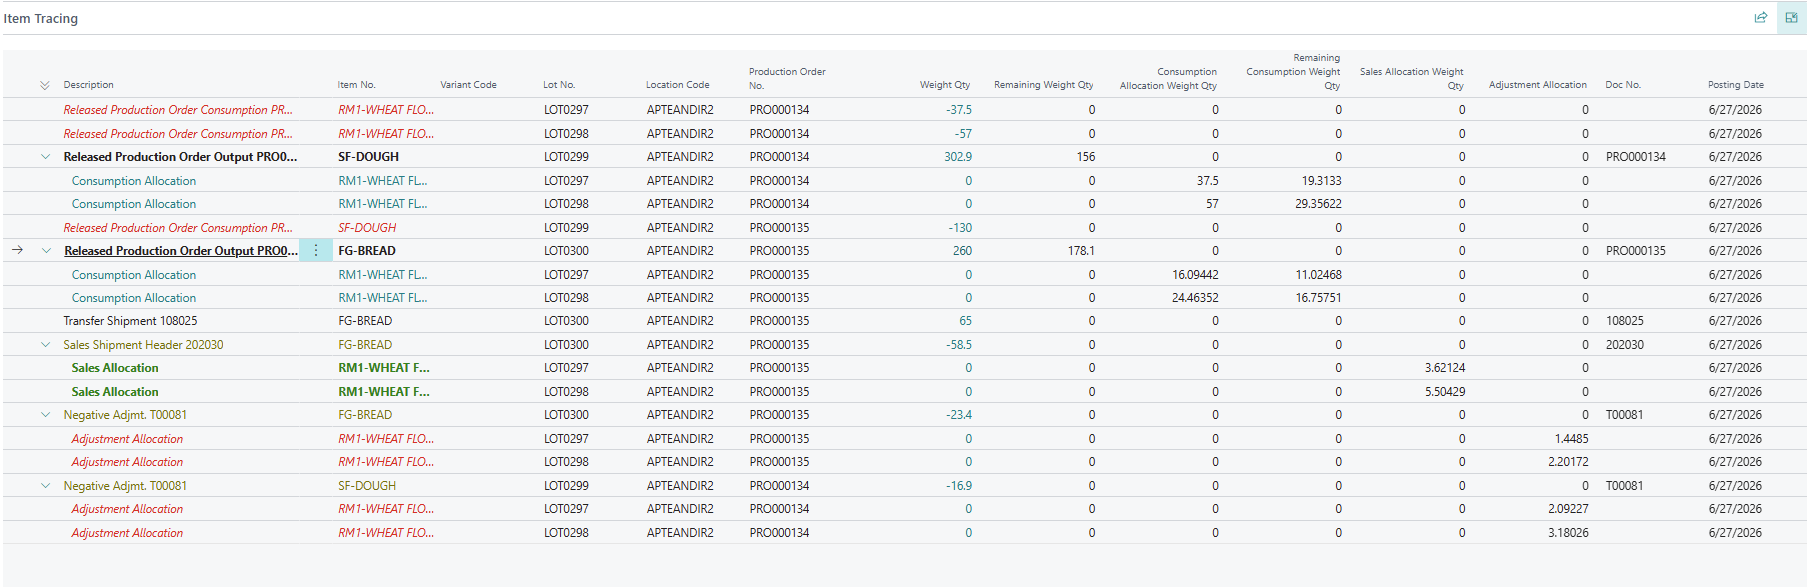Collapse the Sales Shipment Header 202030 row

(45, 345)
